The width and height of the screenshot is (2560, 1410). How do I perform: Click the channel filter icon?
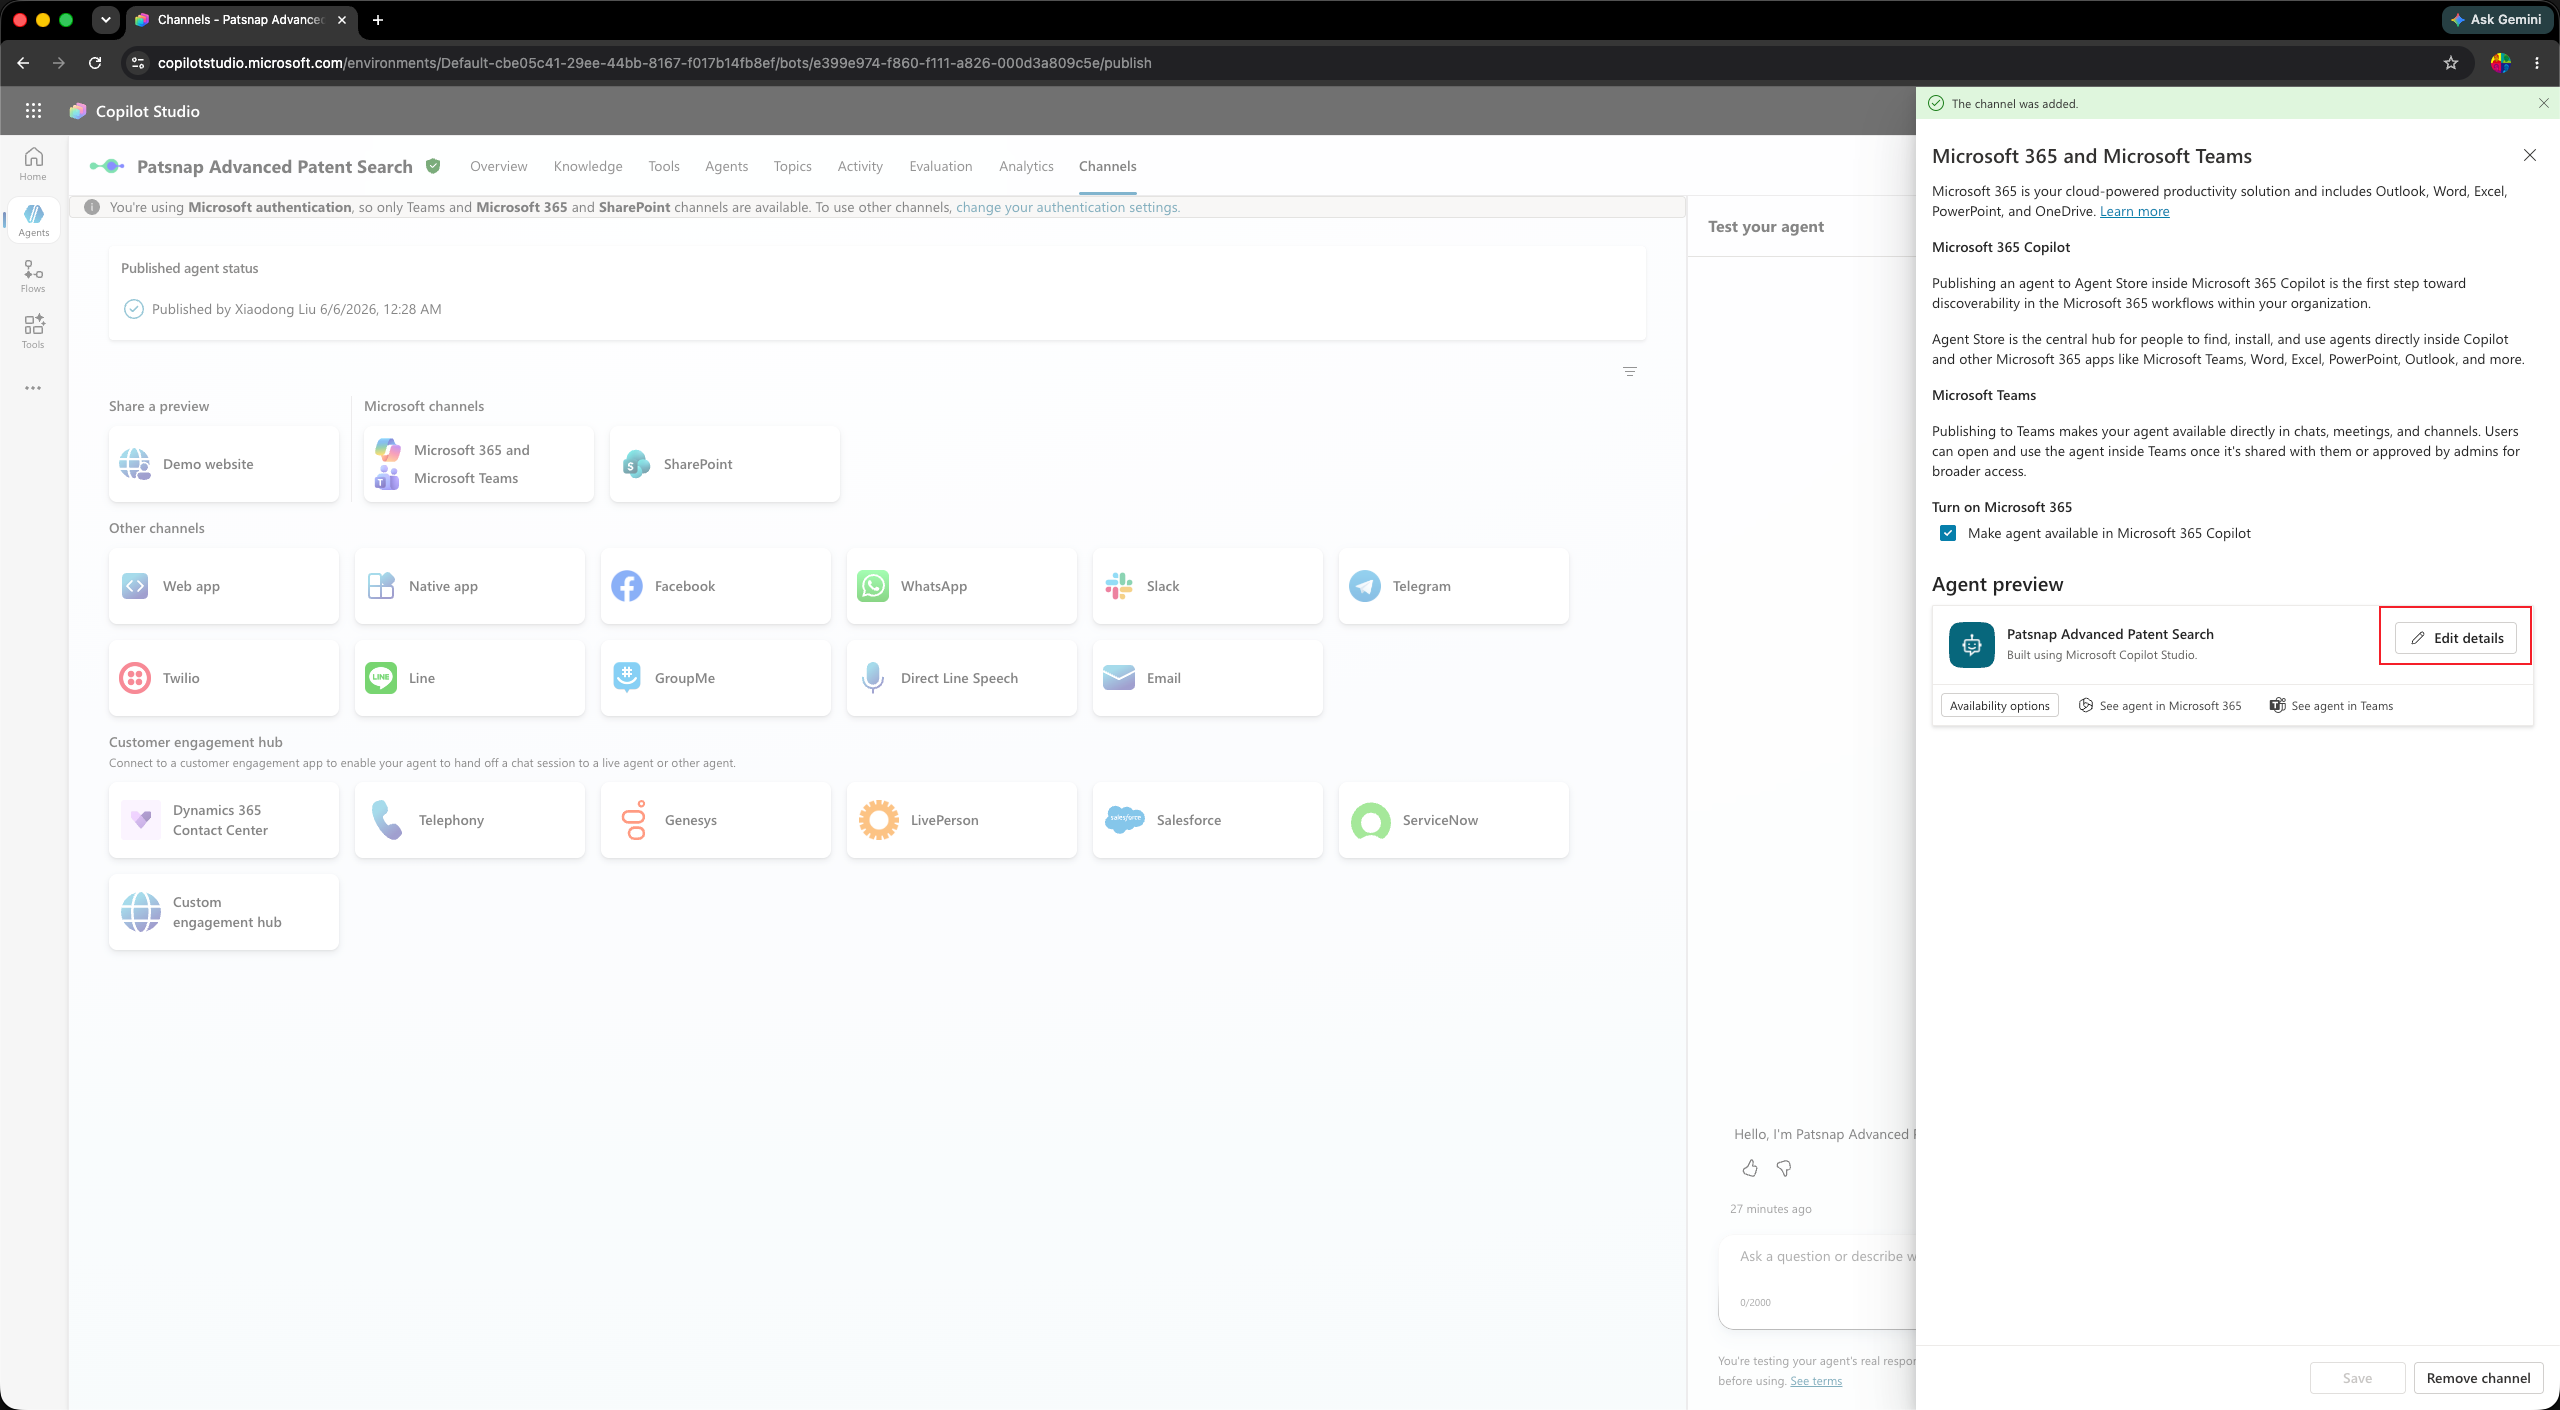(x=1630, y=372)
